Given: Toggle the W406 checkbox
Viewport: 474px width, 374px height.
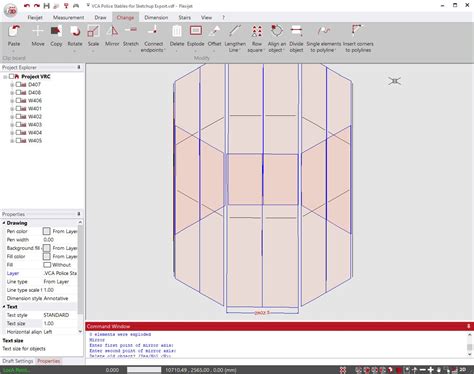Looking at the screenshot, I should point(18,101).
